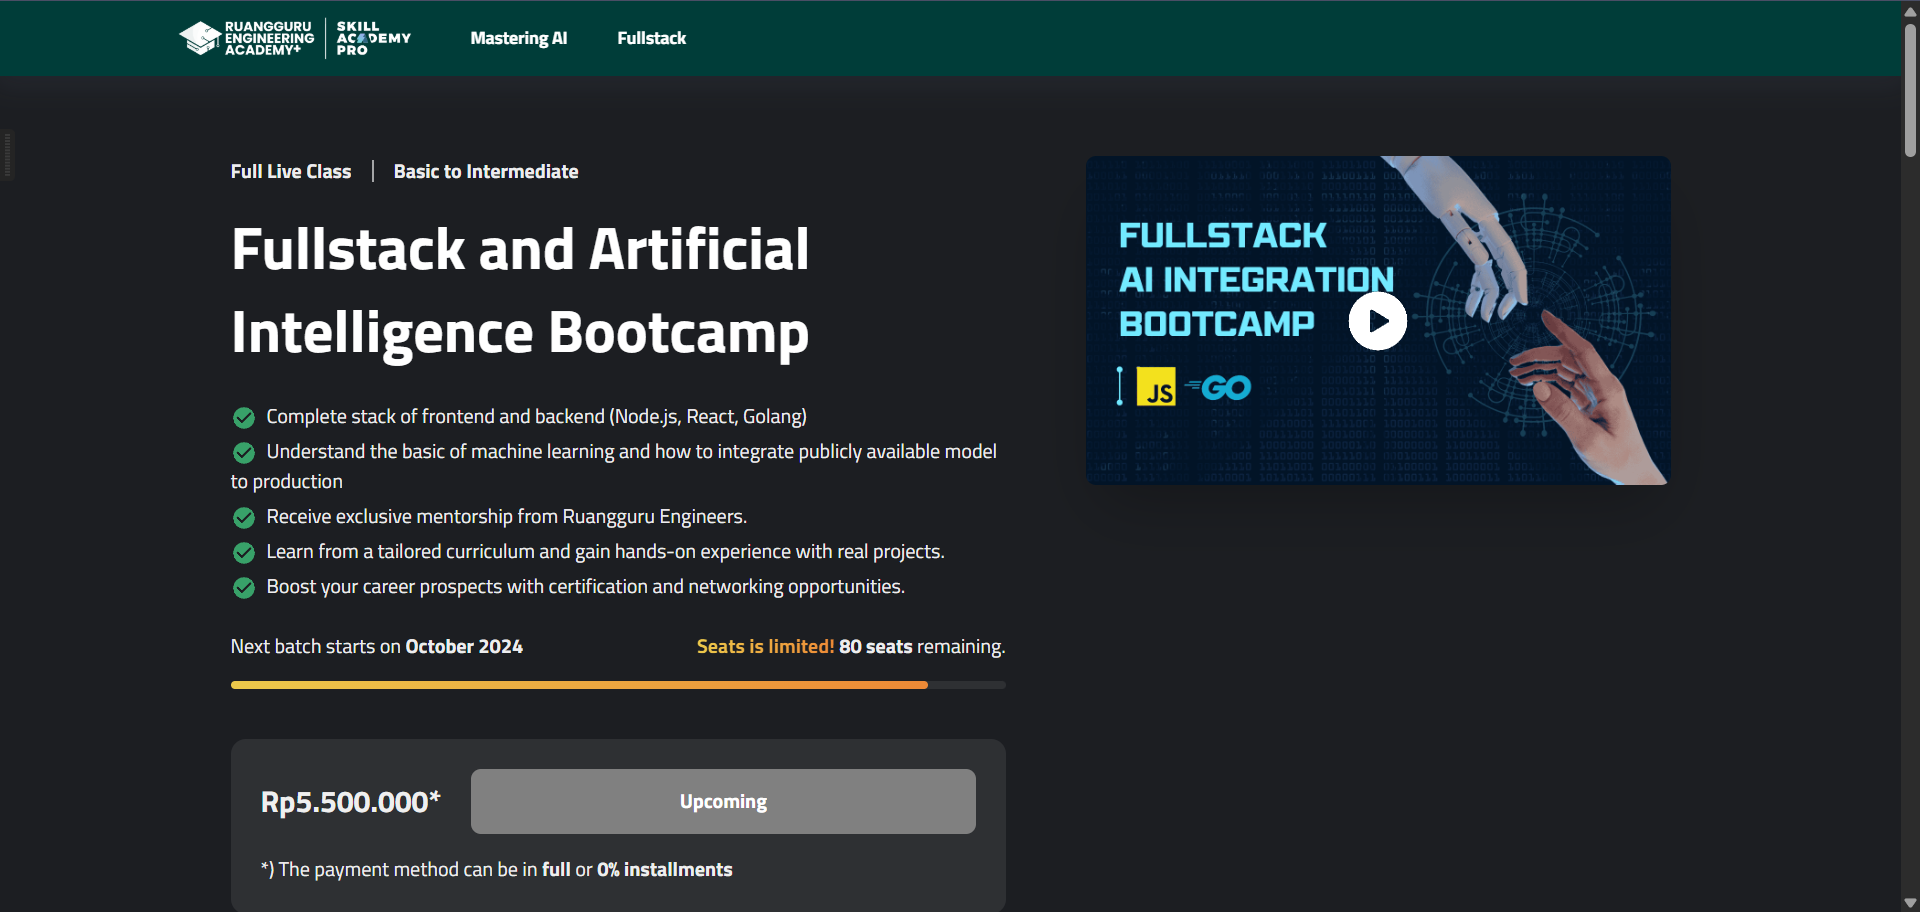
Task: Click the Skill Academy Pro logo
Action: [373, 38]
